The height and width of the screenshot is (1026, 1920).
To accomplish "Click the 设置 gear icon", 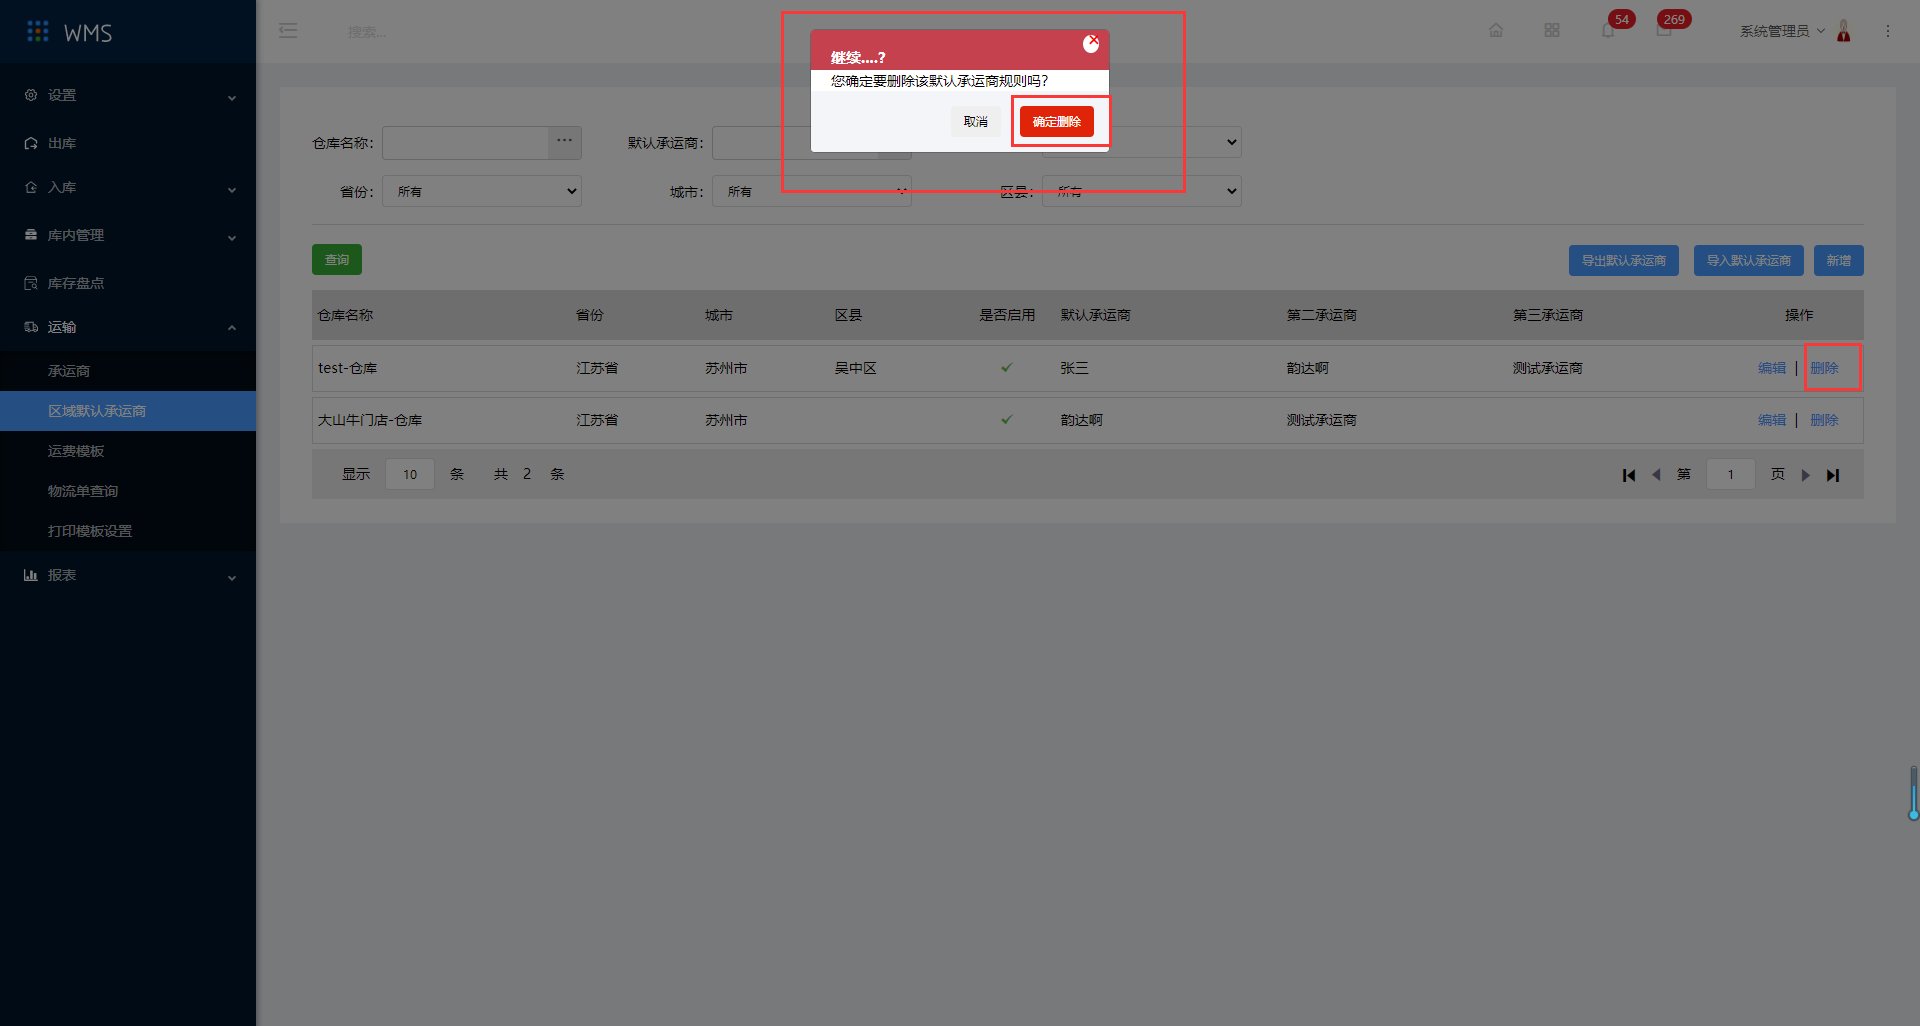I will tap(31, 95).
